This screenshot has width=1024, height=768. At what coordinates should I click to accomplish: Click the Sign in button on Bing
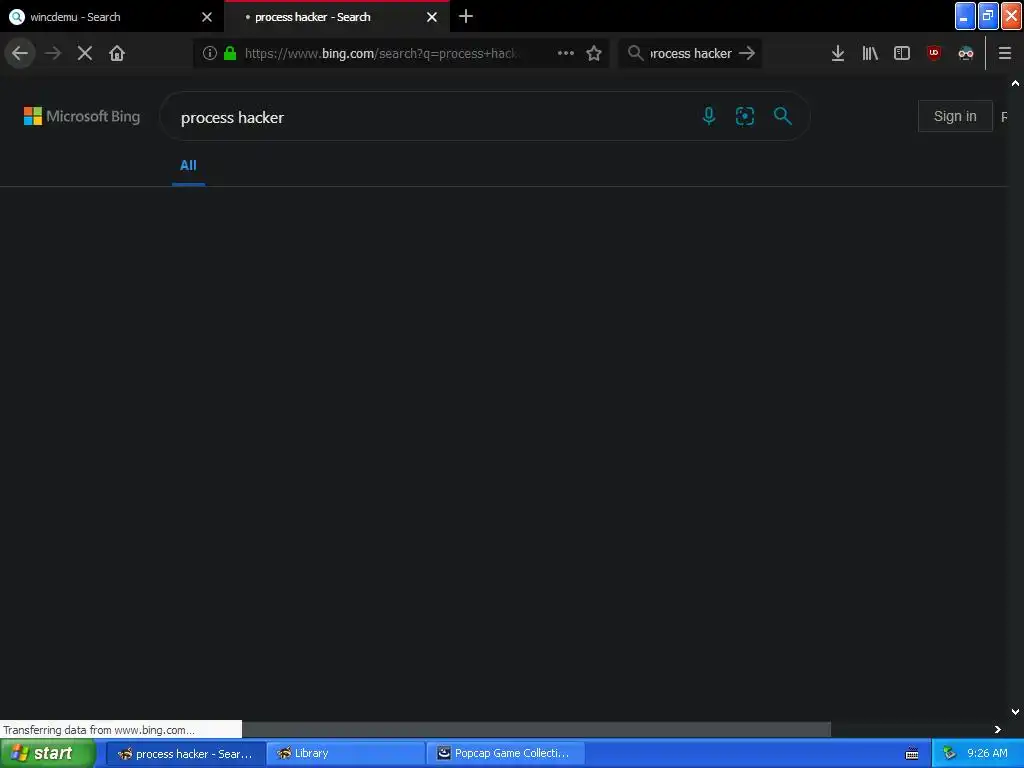click(x=955, y=116)
